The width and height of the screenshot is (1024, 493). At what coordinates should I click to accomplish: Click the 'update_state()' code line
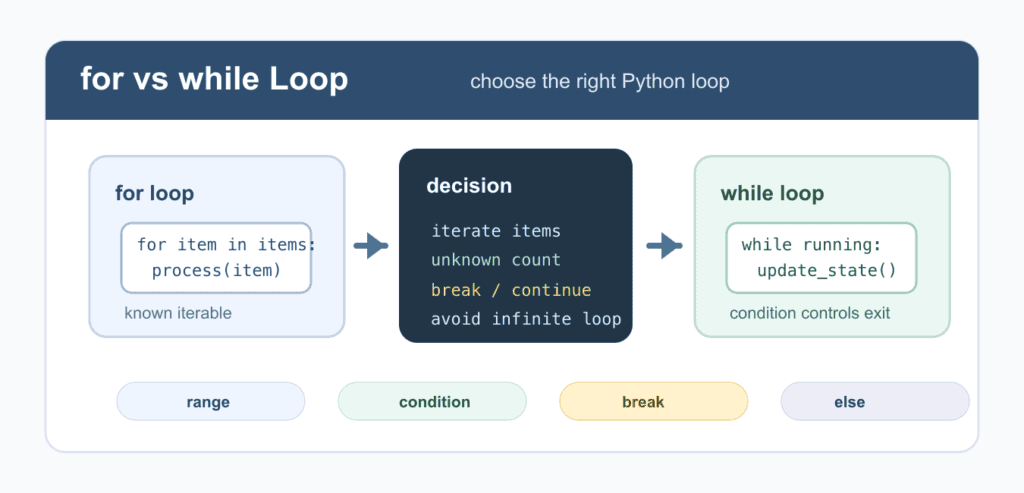(827, 270)
